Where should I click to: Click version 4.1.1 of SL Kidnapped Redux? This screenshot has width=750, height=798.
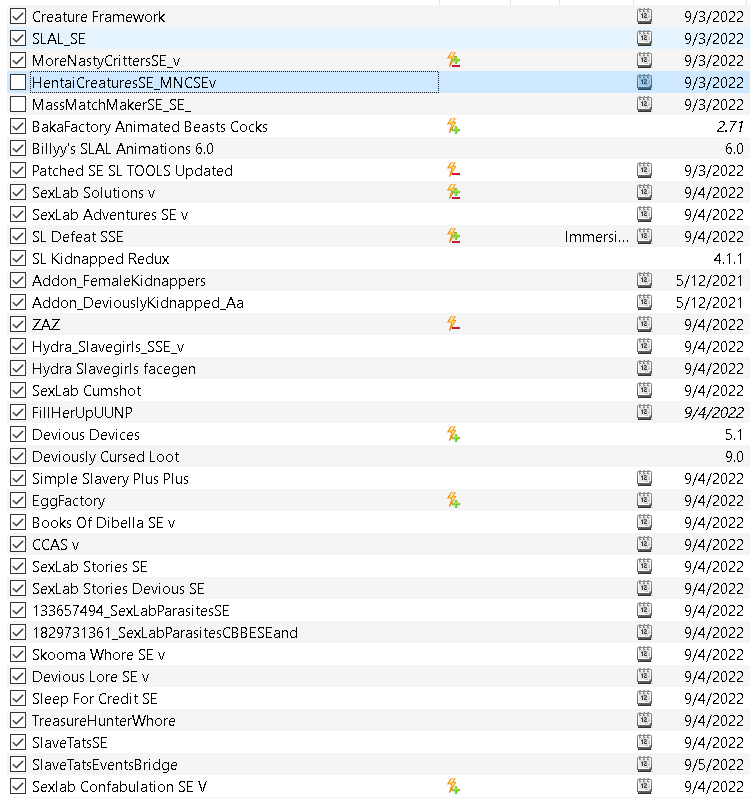coord(728,259)
